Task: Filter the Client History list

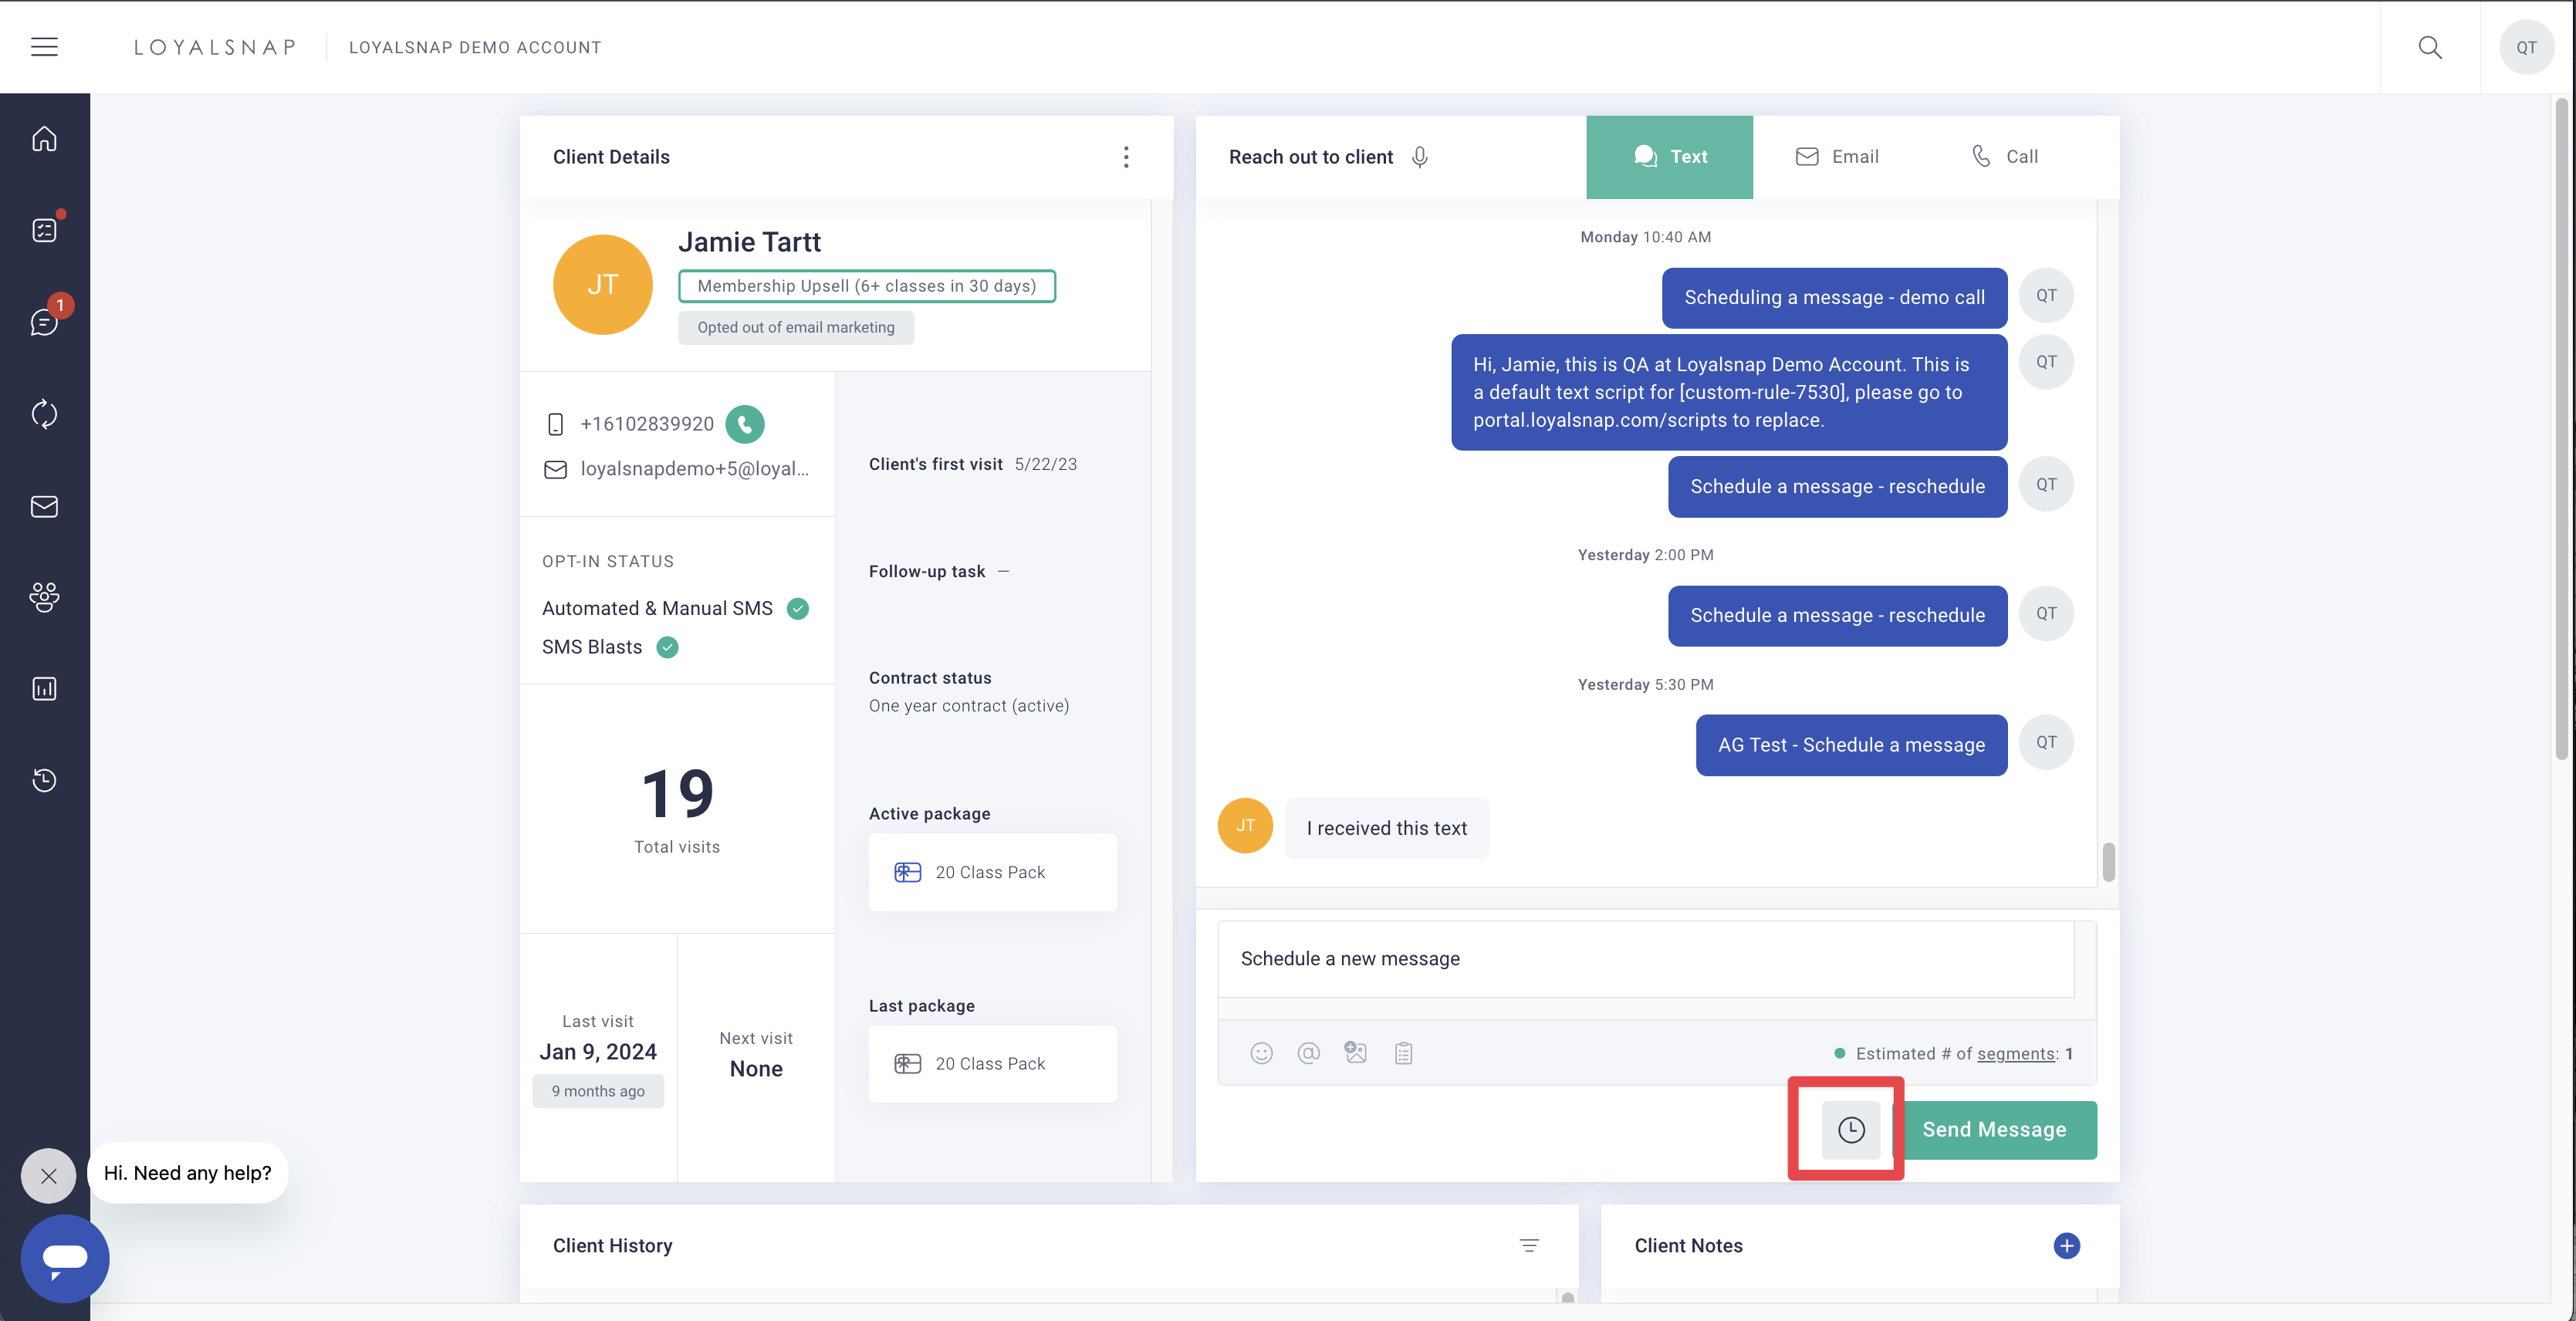Action: (1528, 1245)
